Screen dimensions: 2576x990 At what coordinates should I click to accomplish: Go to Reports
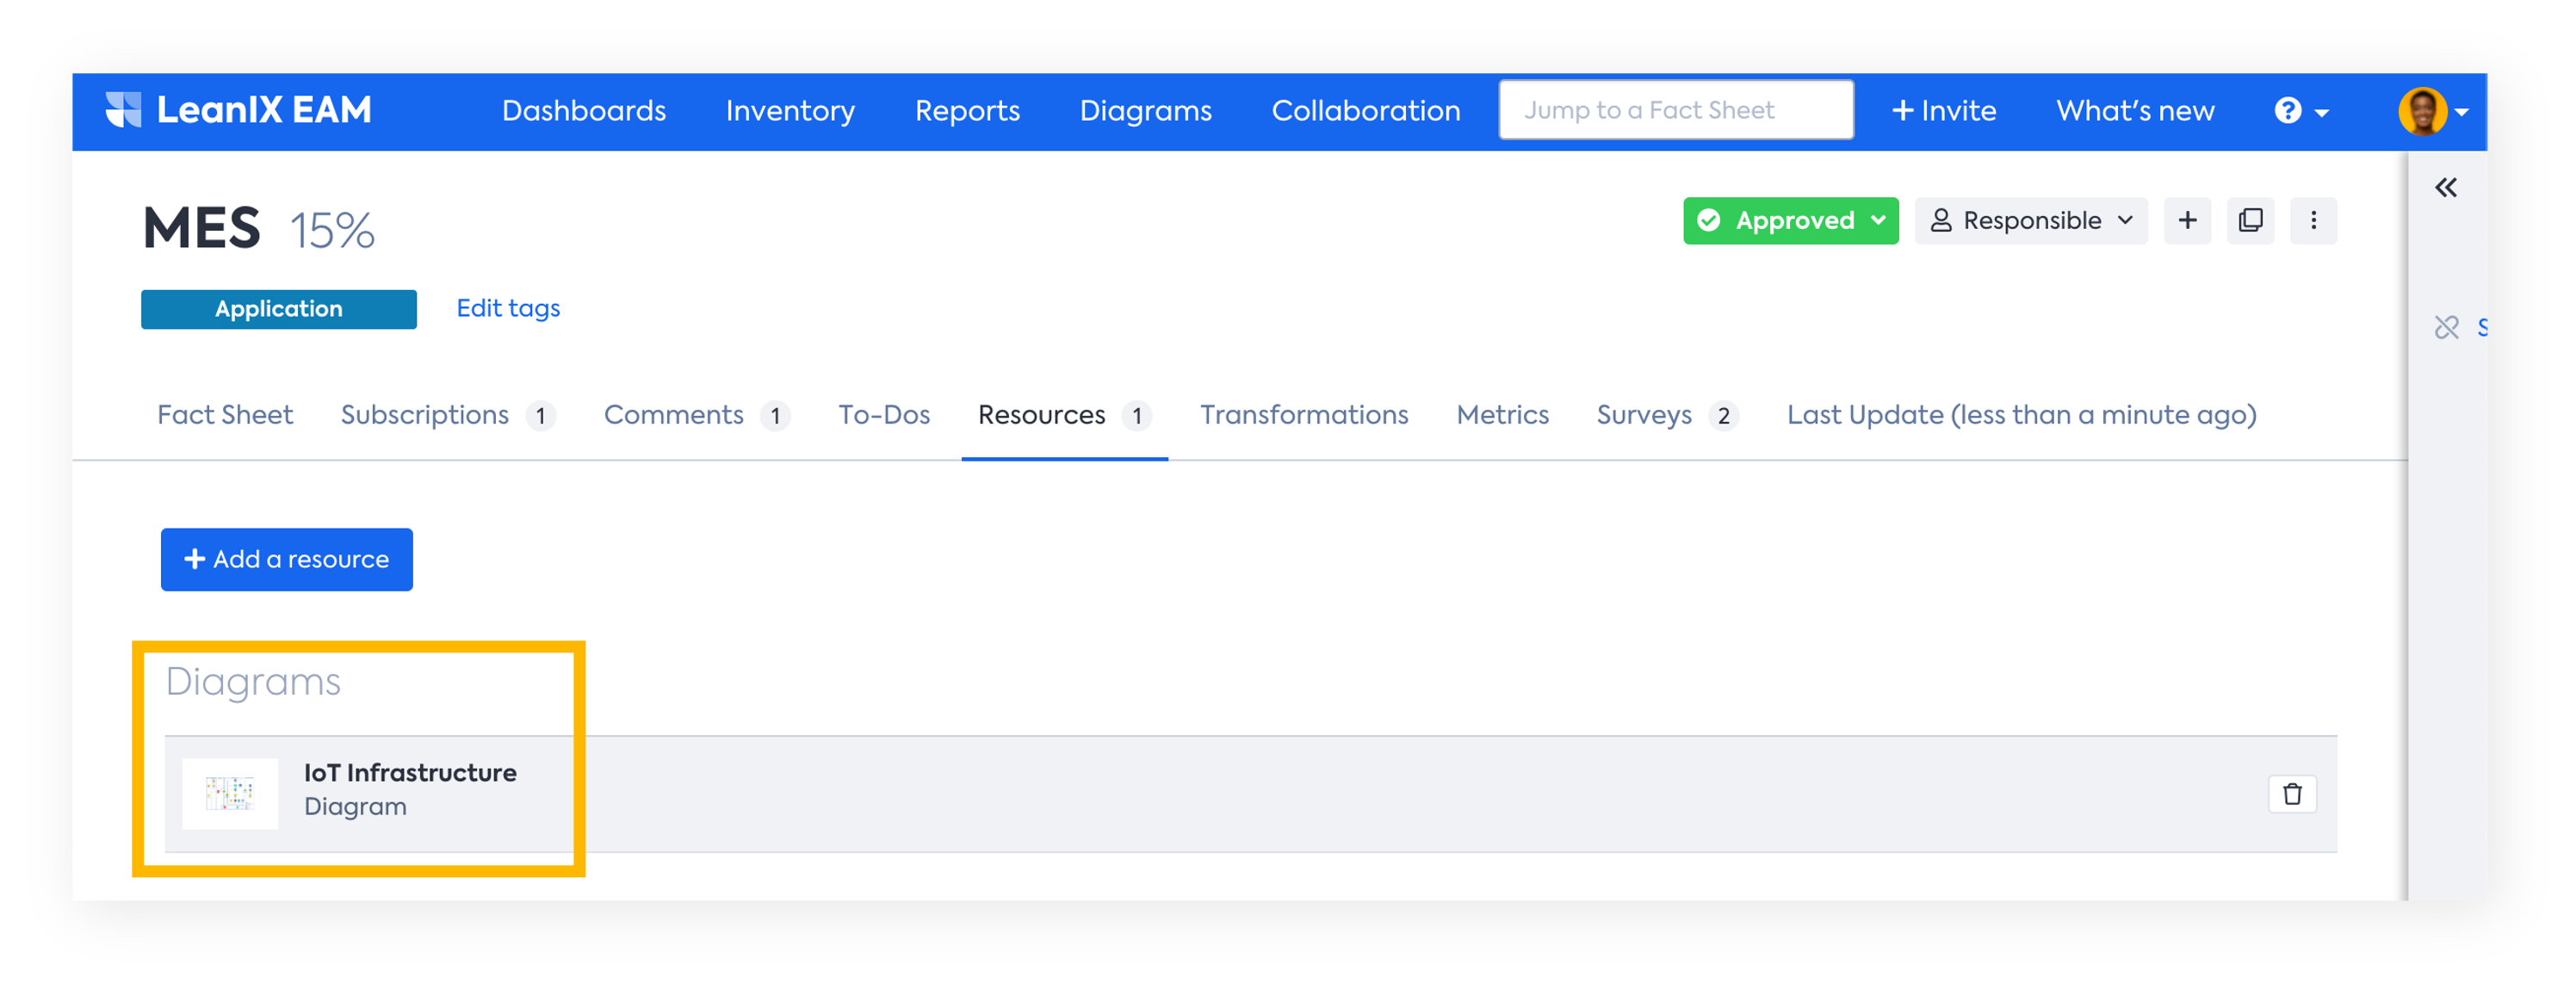967,111
